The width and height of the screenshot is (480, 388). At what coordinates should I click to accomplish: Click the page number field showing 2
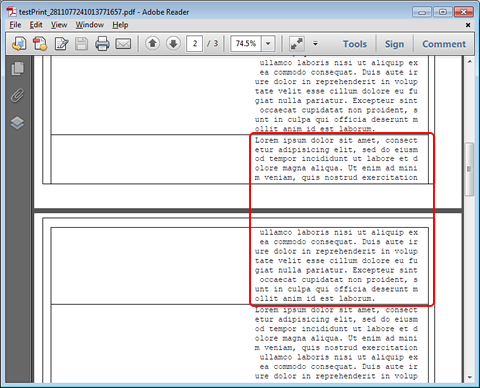195,44
